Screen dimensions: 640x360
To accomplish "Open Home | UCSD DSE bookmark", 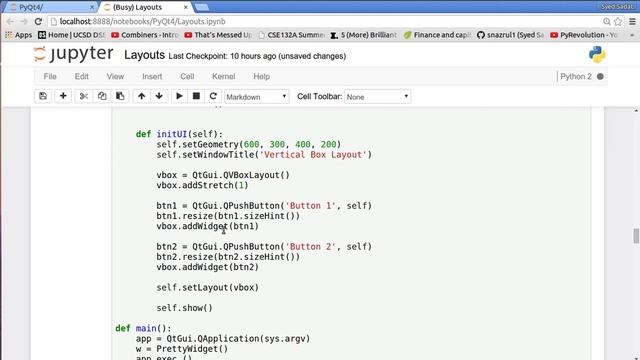I will [x=71, y=35].
